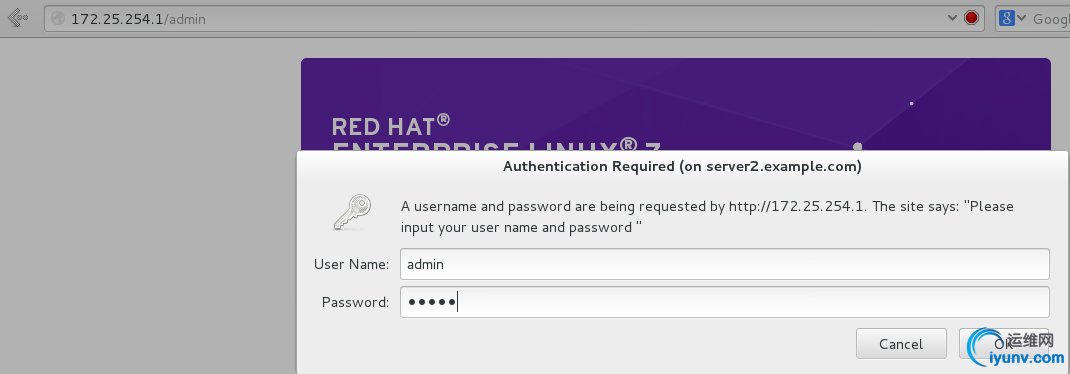Focus the Password input field
The image size is (1070, 374).
(725, 302)
